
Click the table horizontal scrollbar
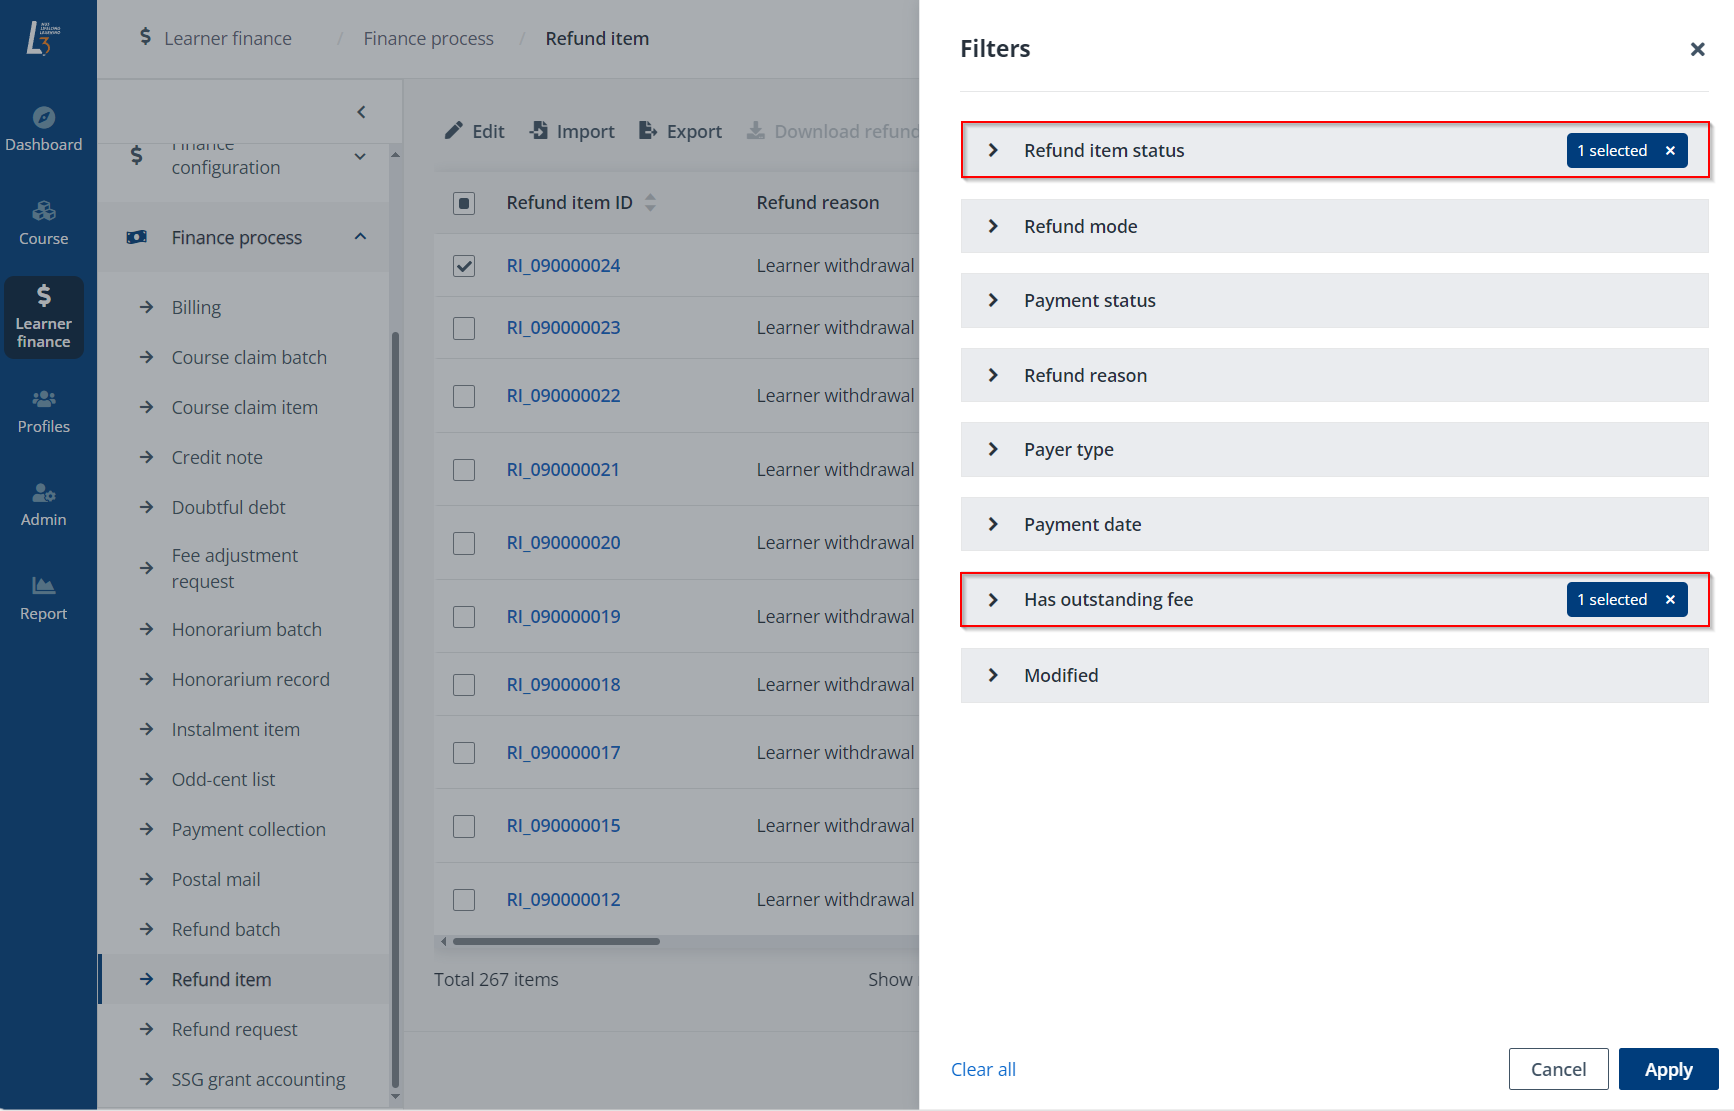[556, 941]
